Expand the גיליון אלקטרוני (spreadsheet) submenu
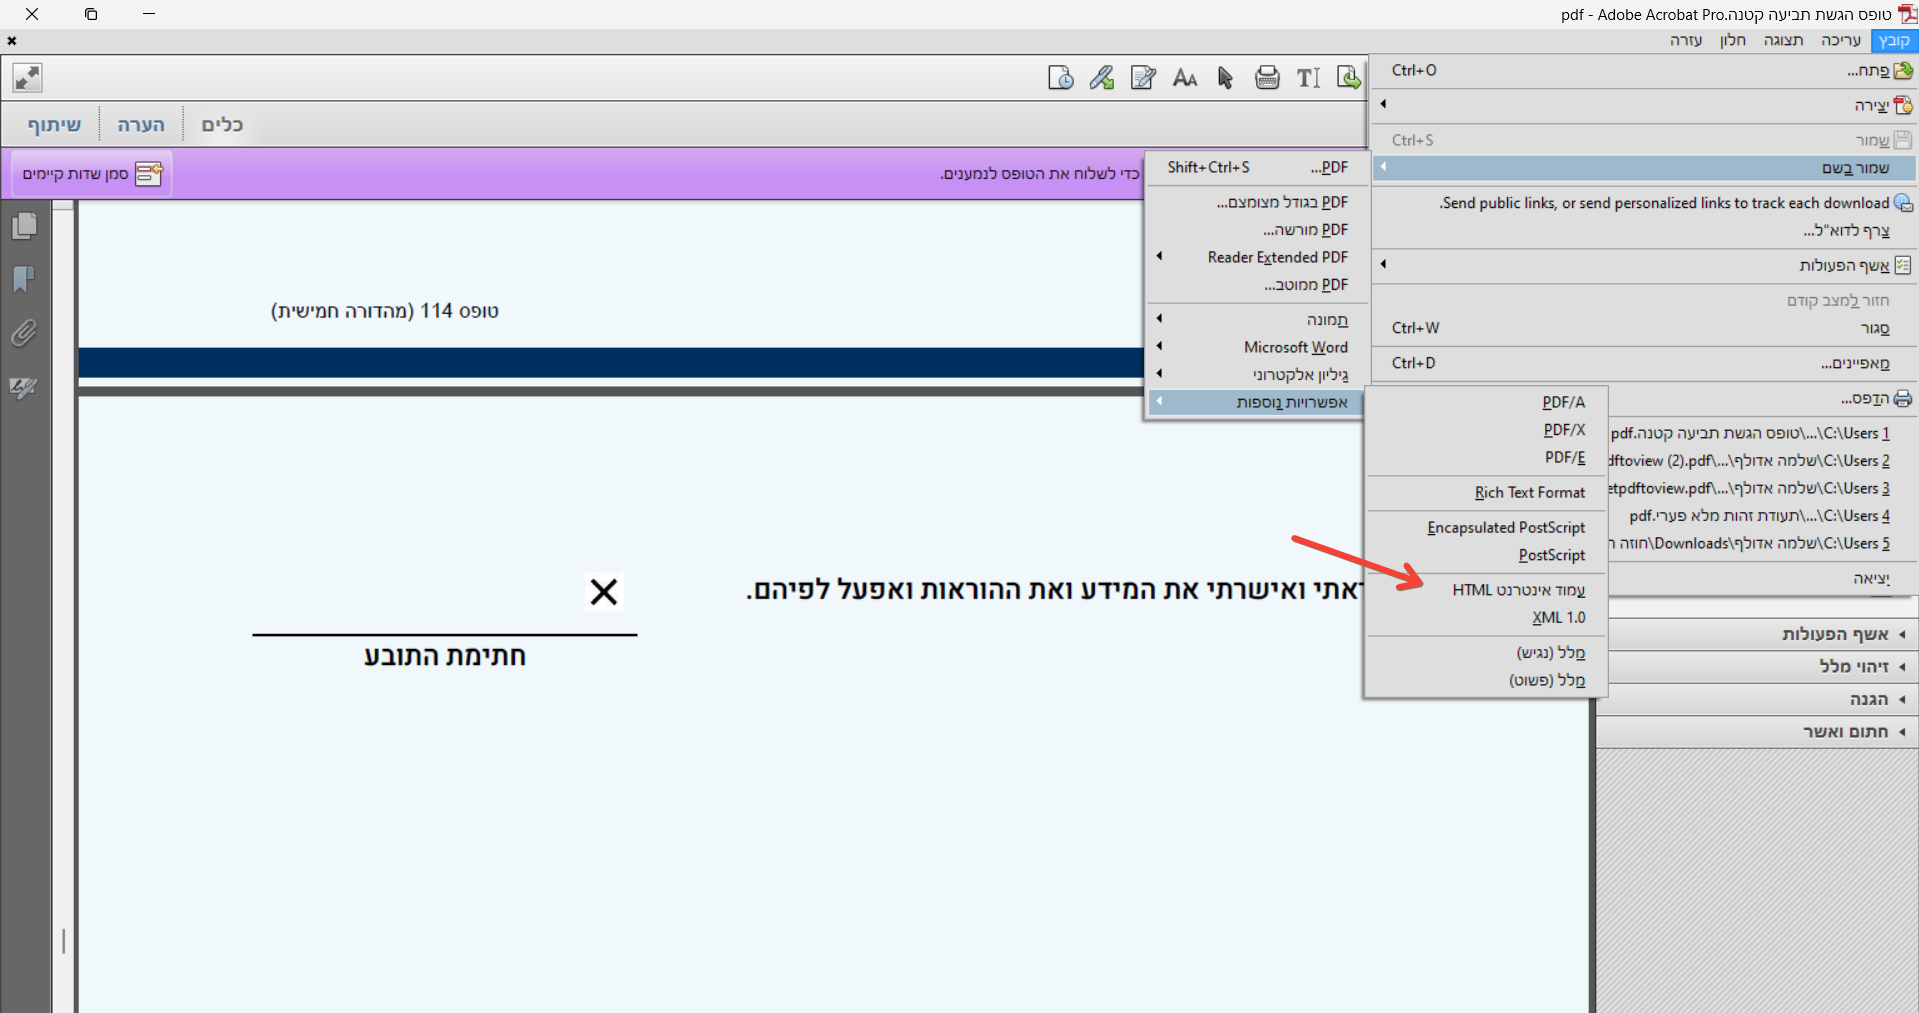Screen dimensions: 1919x1013 [x=1255, y=375]
